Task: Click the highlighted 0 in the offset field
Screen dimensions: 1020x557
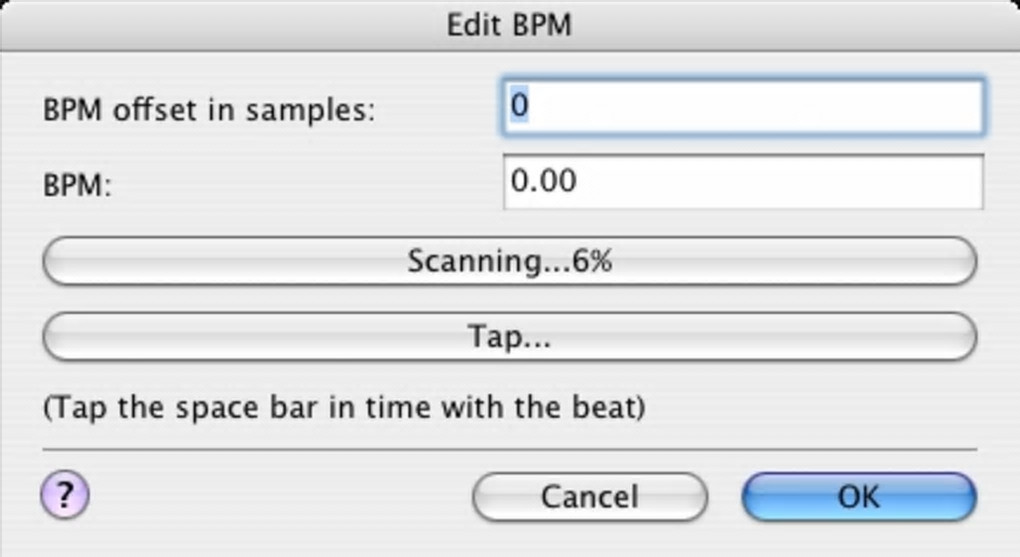Action: [520, 105]
